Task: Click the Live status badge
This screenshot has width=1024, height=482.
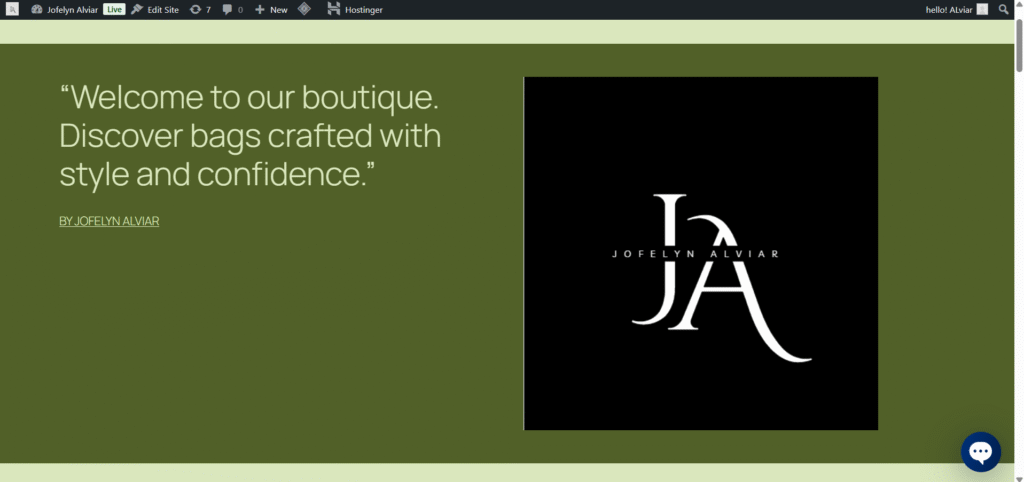Action: point(114,9)
